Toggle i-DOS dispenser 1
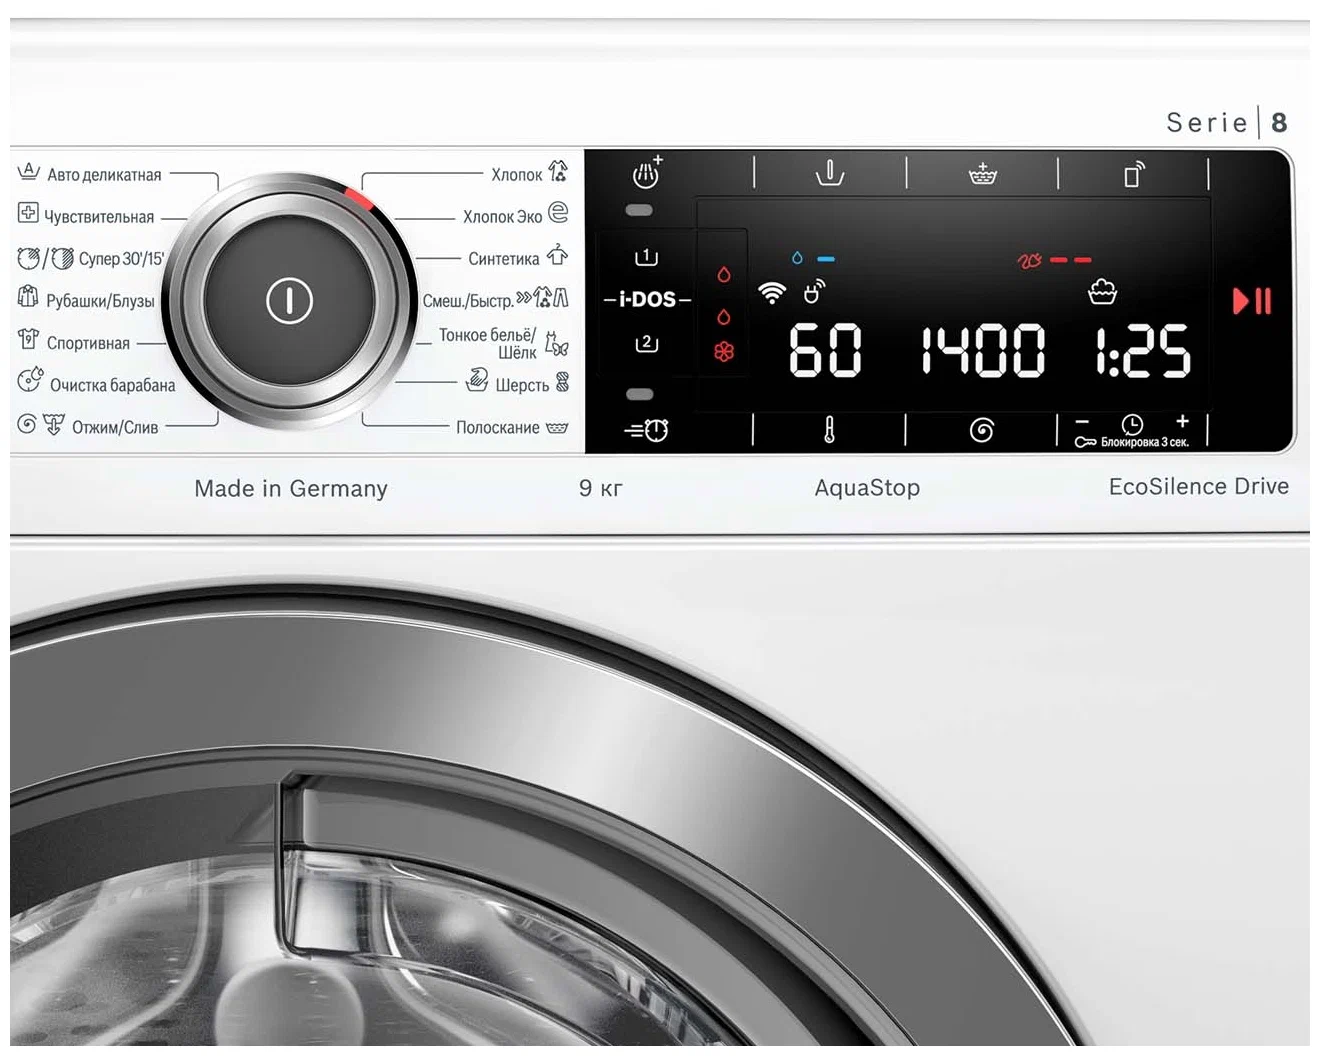Viewport: 1320px width, 1056px height. 647,257
